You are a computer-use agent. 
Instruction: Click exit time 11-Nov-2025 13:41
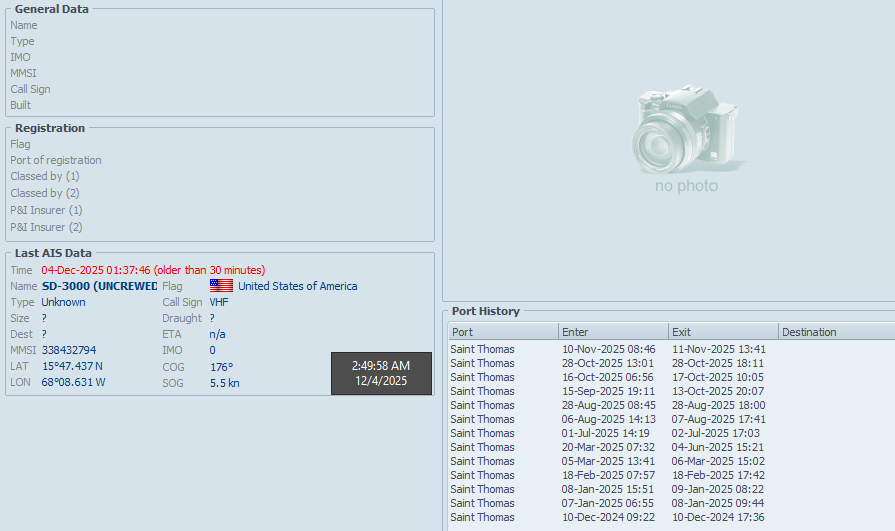coord(719,349)
